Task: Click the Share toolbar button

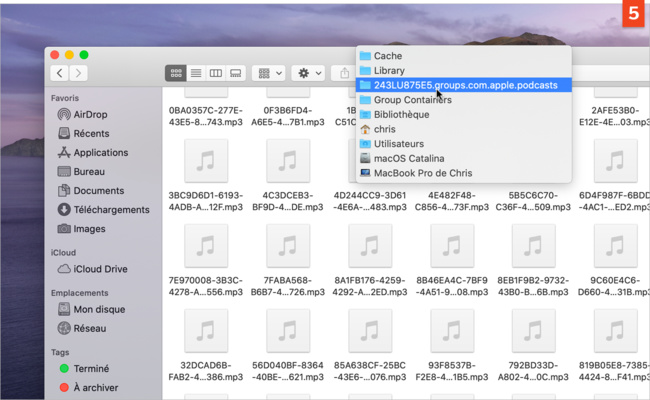Action: point(345,73)
